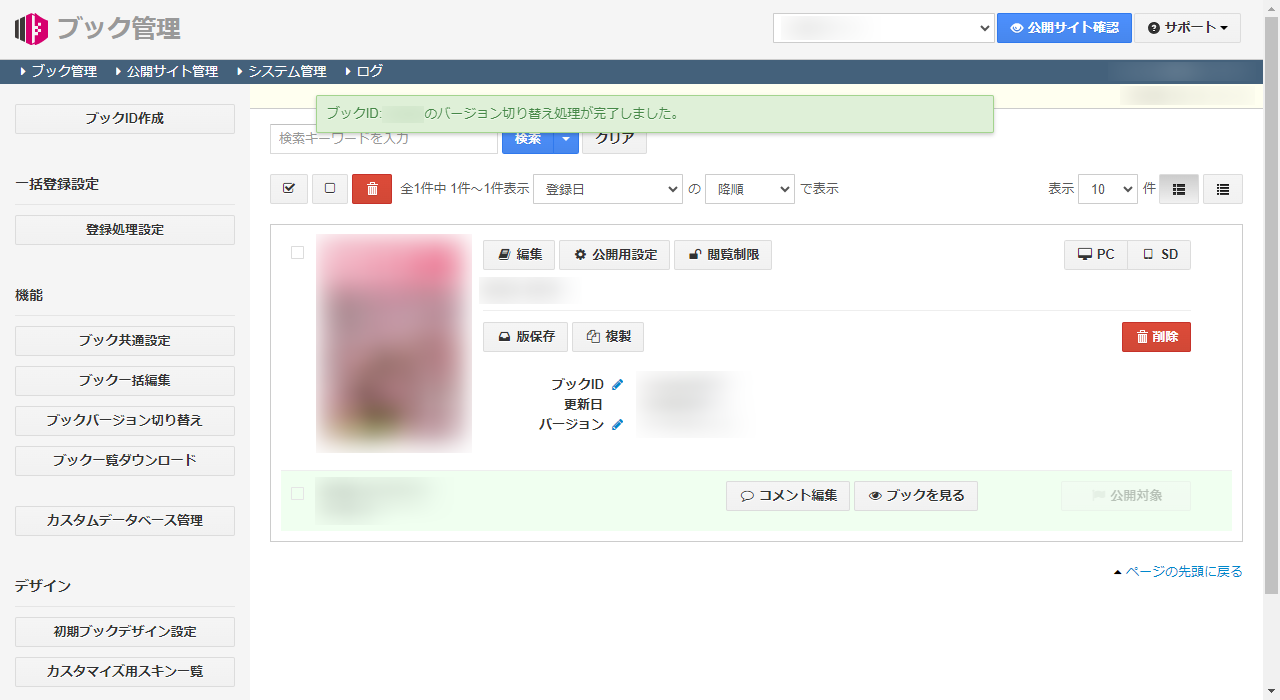Open 閲覧制限 with the lock icon

722,254
